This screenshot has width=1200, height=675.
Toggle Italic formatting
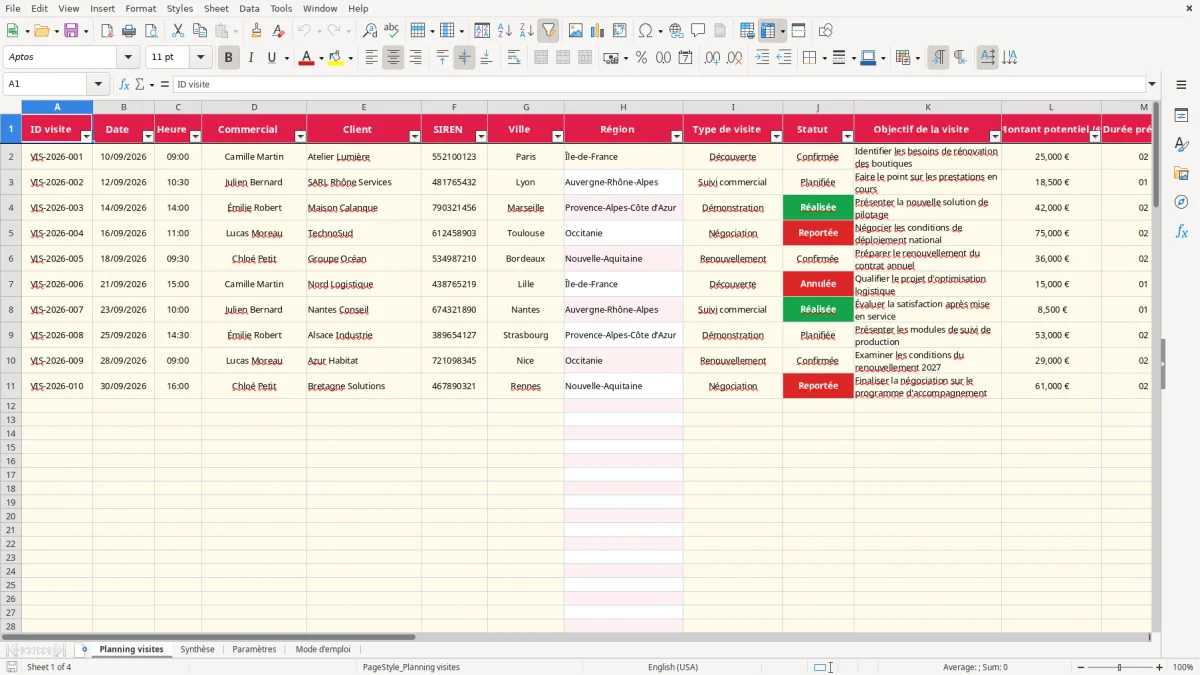(251, 58)
